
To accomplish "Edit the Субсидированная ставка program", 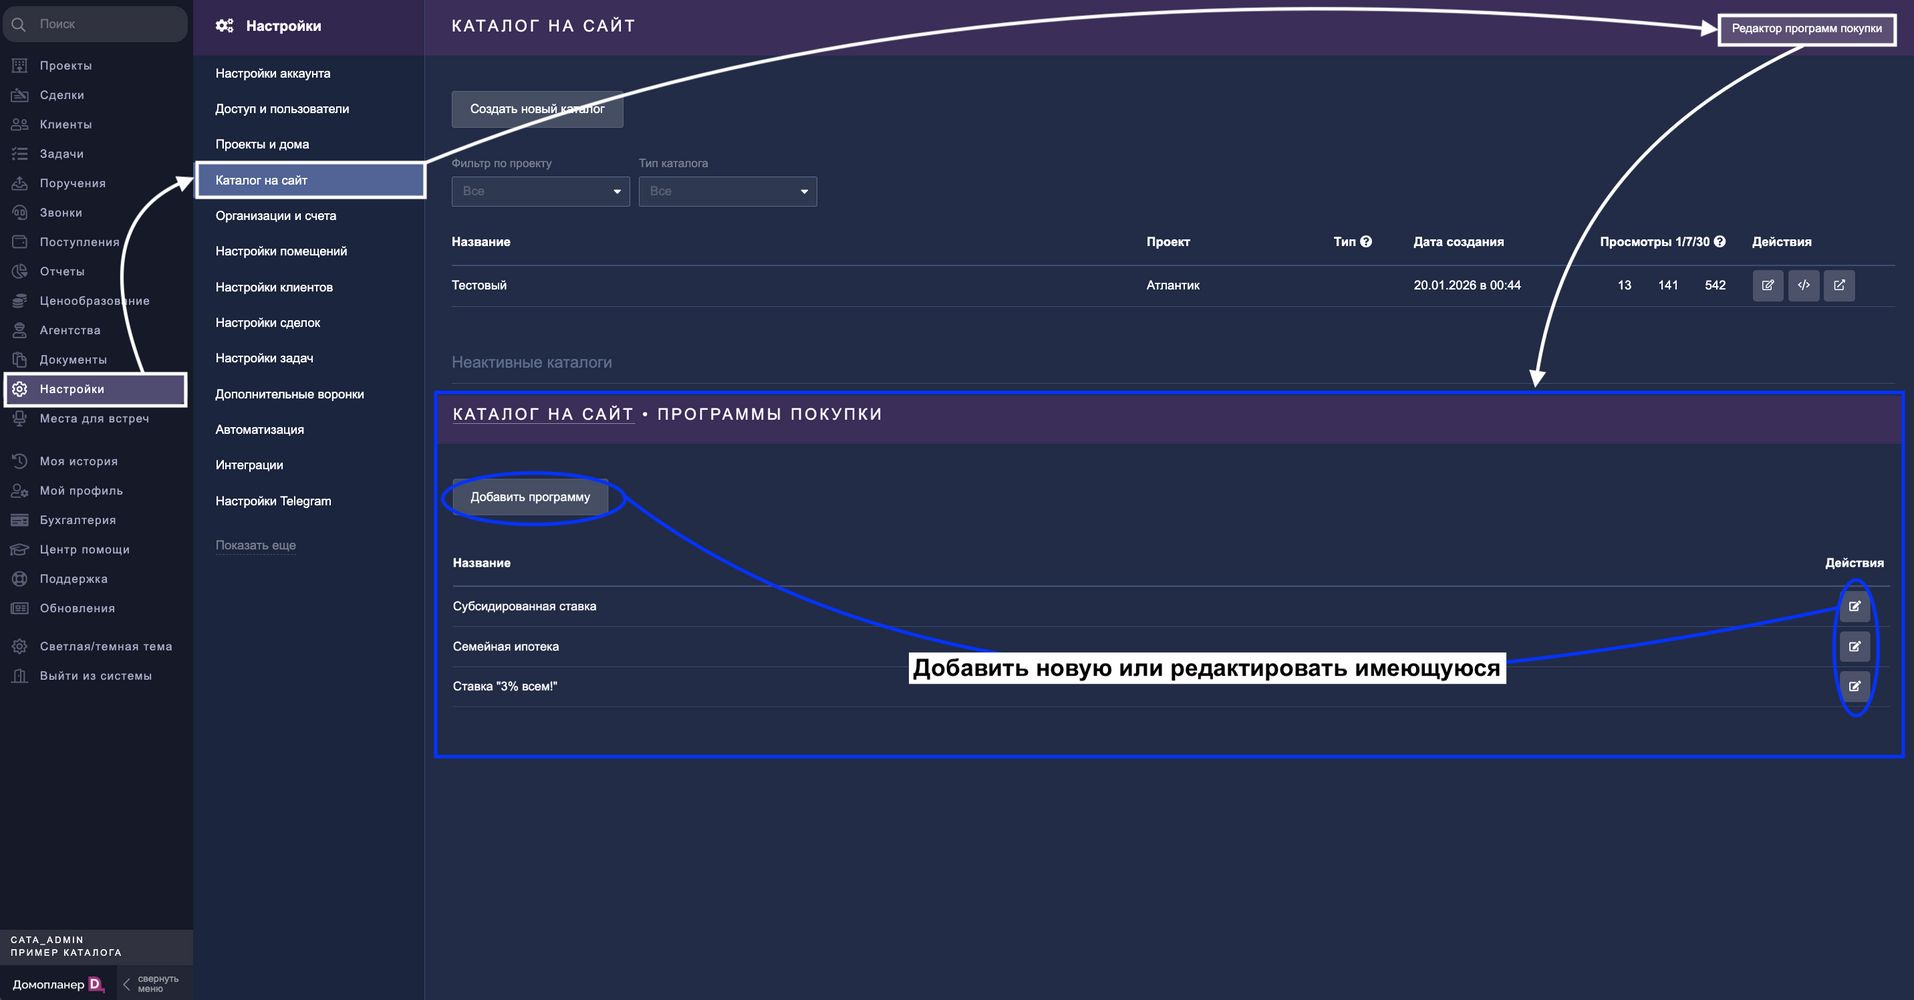I will [x=1854, y=607].
